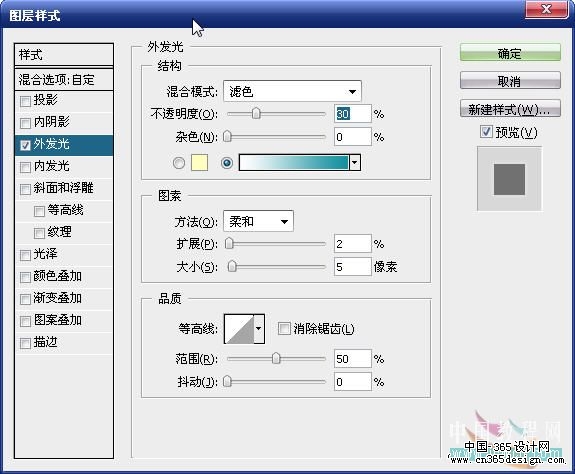This screenshot has width=575, height=474.
Task: Open the teal gradient bar editor
Action: pyautogui.click(x=294, y=162)
